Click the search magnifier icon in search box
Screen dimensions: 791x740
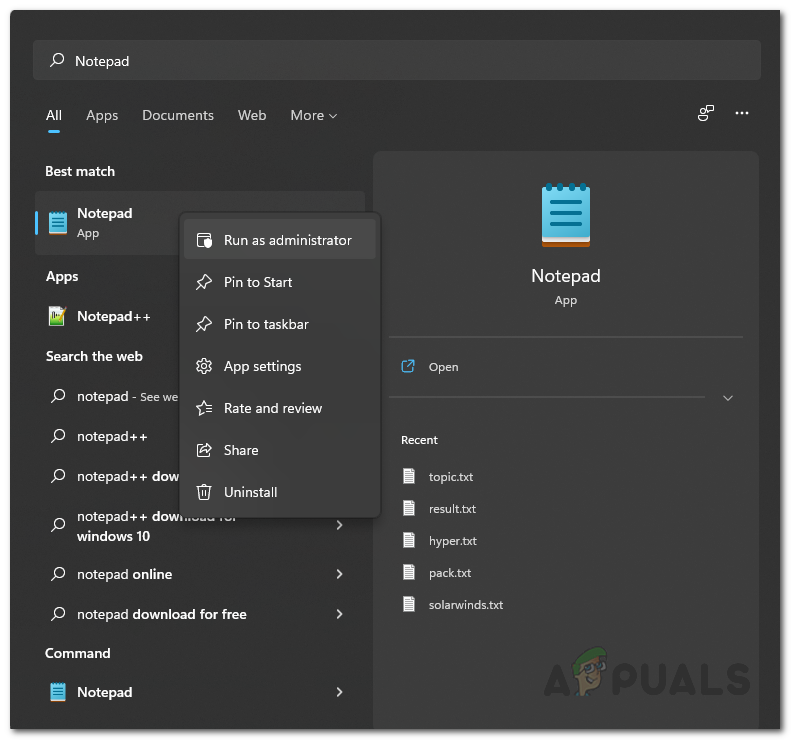pos(57,60)
